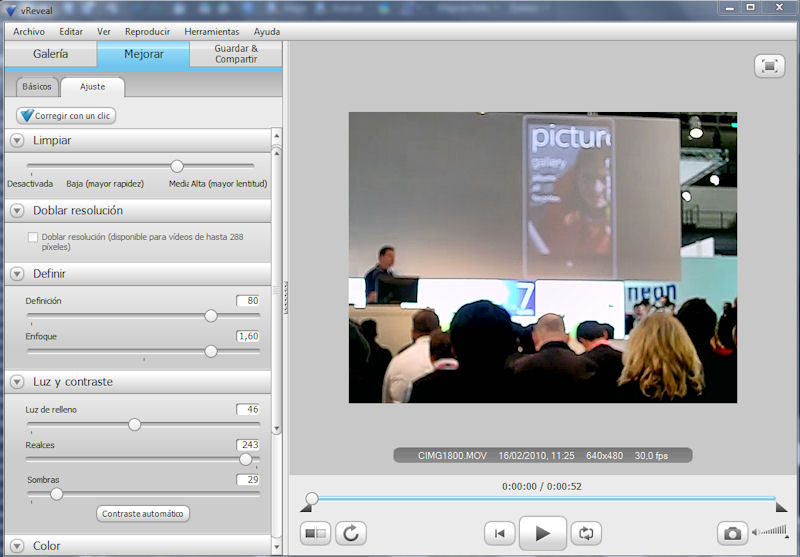Click the 16/02/2010, 11:25 date text

tap(536, 455)
